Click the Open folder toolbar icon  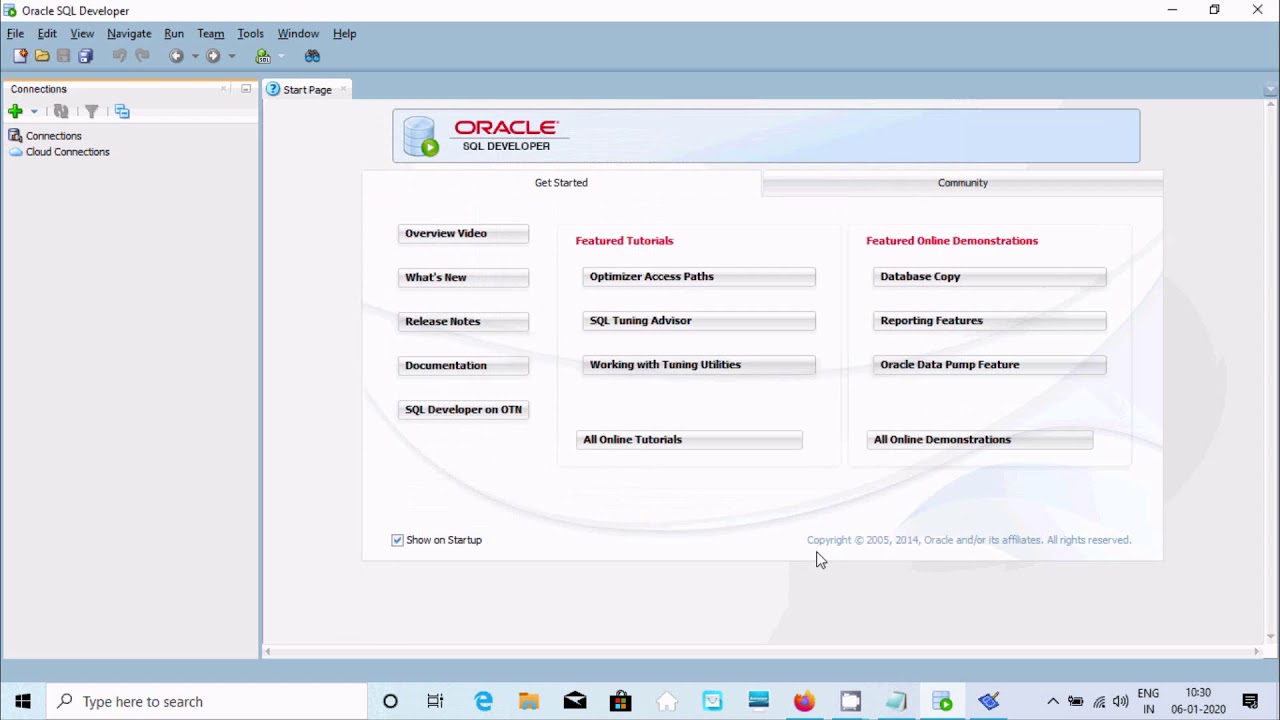[x=42, y=56]
